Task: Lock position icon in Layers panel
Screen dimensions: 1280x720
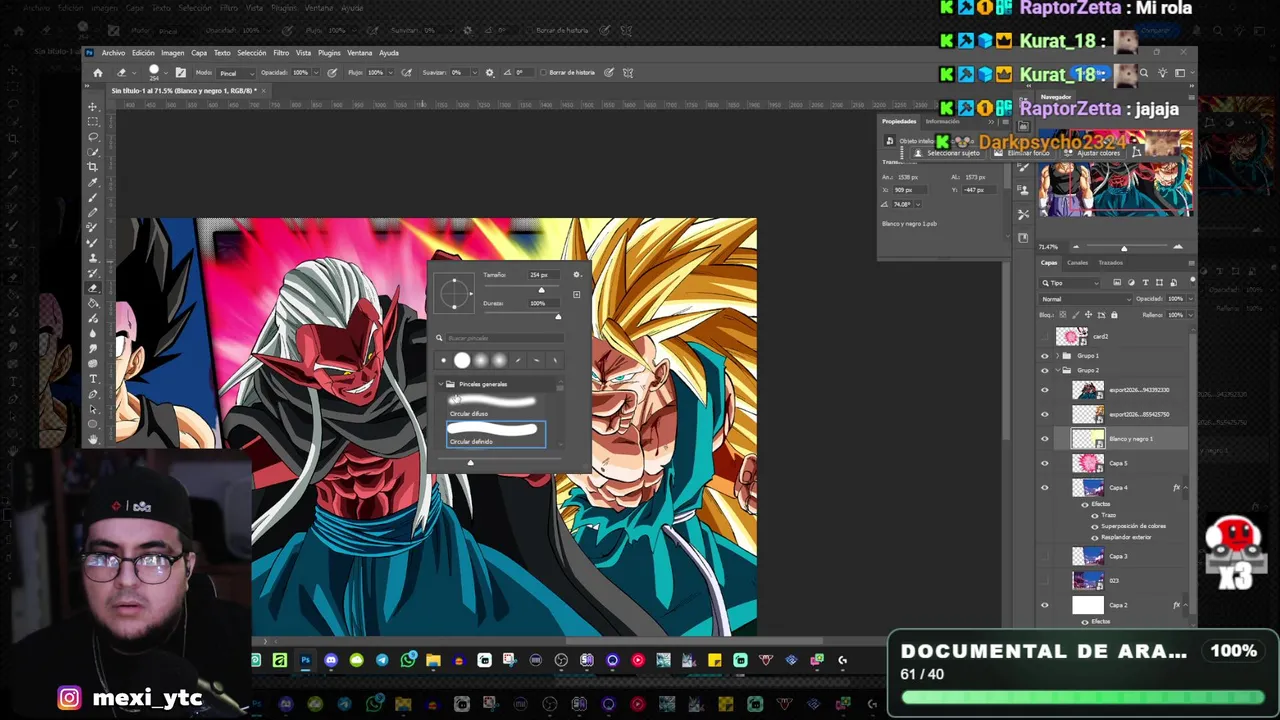Action: (1089, 315)
